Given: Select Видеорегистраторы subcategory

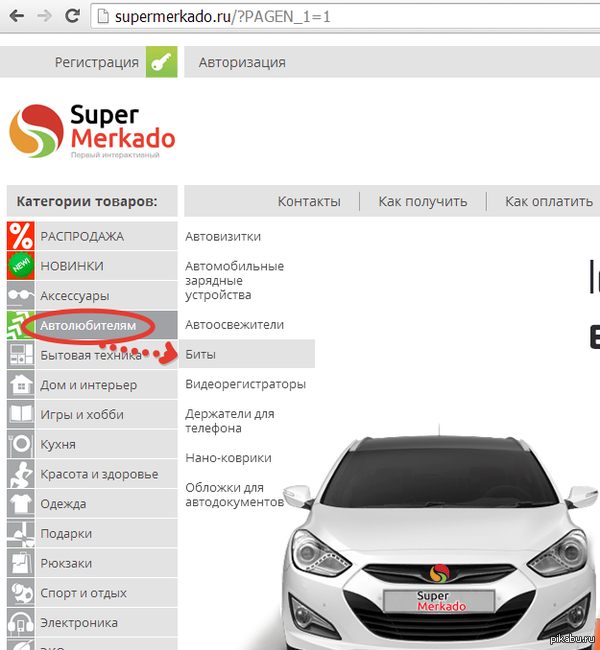Looking at the screenshot, I should [245, 384].
